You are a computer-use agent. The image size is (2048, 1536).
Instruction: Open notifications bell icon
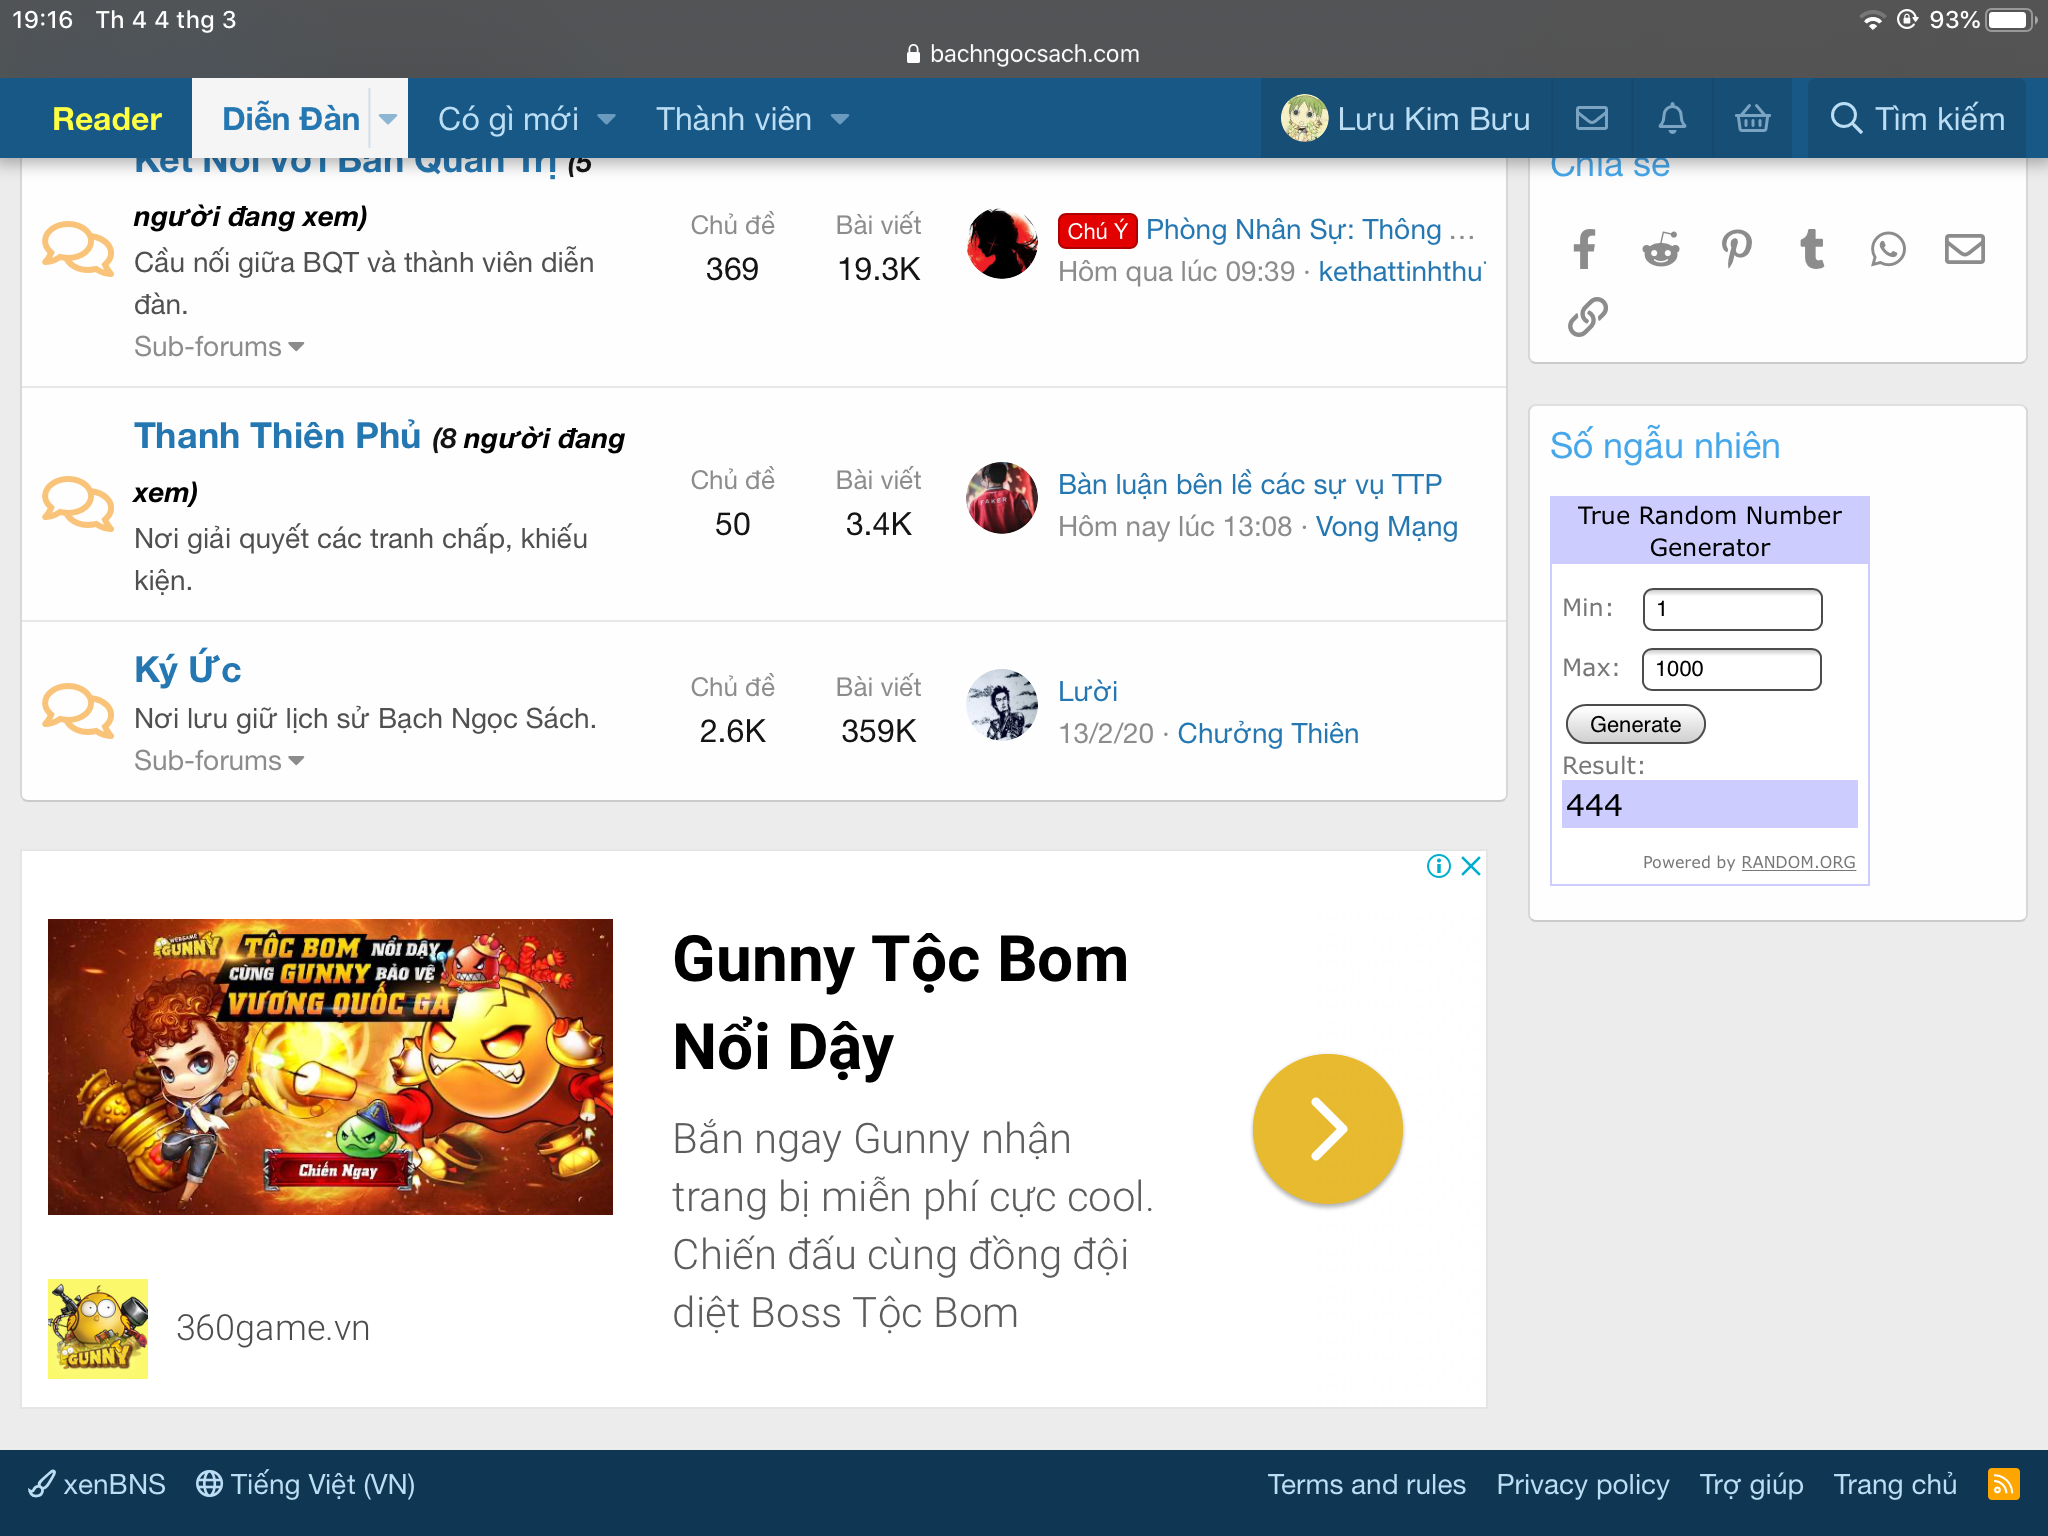1672,119
